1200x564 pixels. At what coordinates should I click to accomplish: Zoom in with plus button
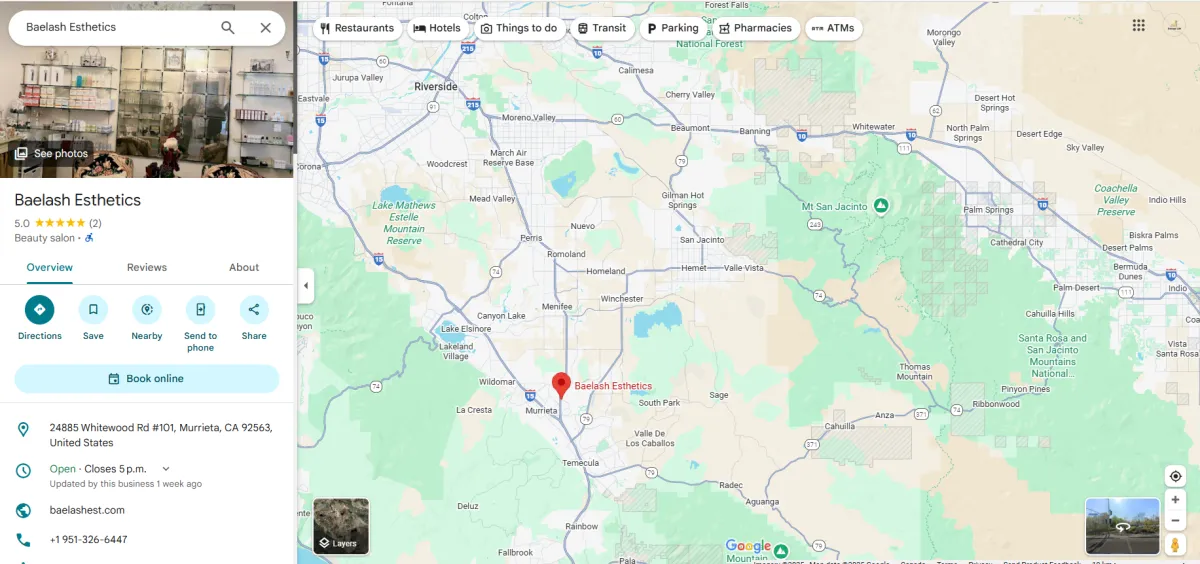pyautogui.click(x=1175, y=500)
